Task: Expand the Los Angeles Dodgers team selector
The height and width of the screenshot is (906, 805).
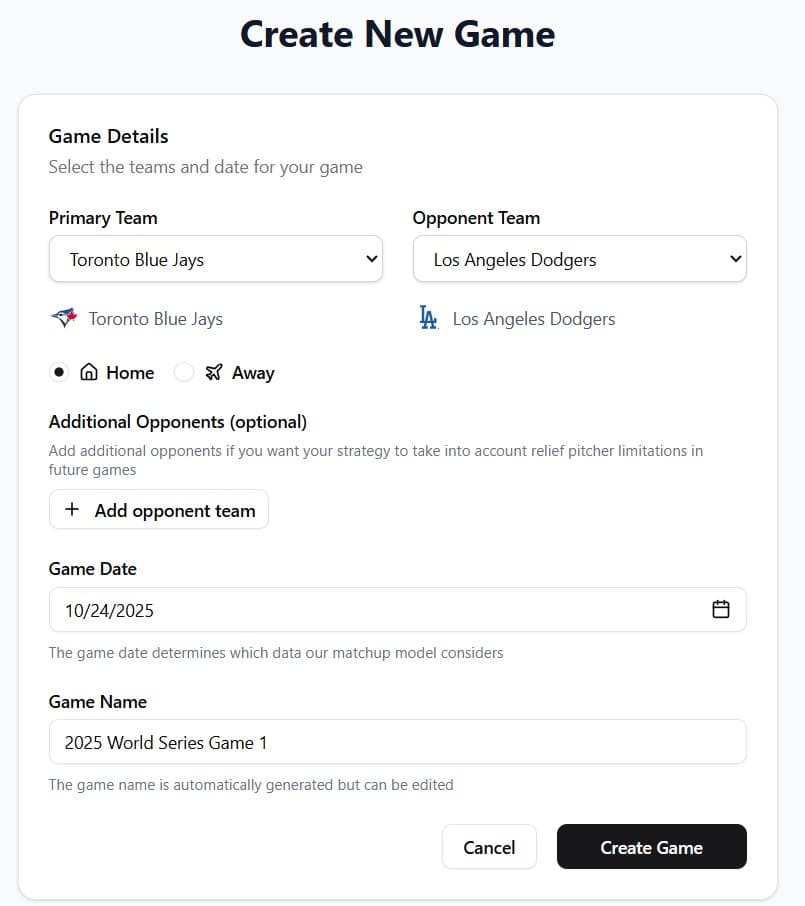Action: [x=580, y=258]
